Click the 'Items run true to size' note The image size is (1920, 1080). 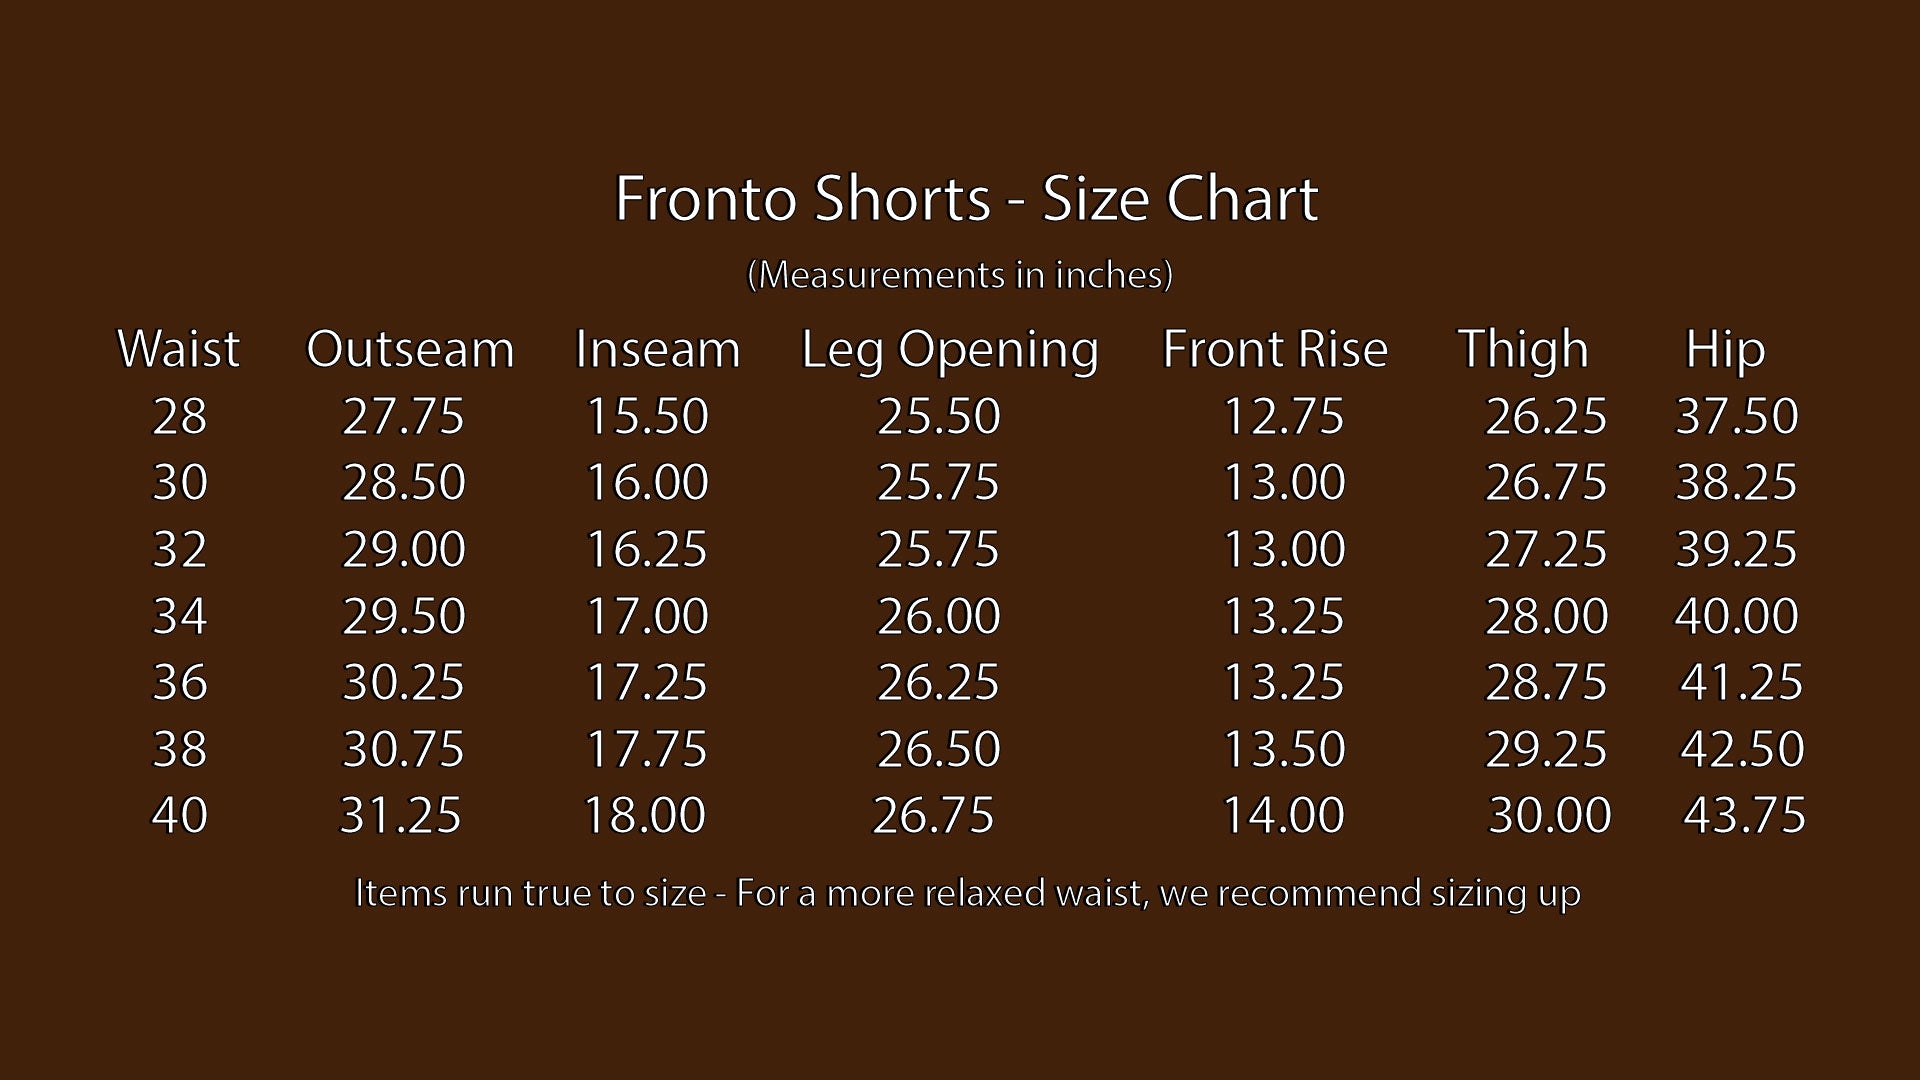click(x=967, y=893)
